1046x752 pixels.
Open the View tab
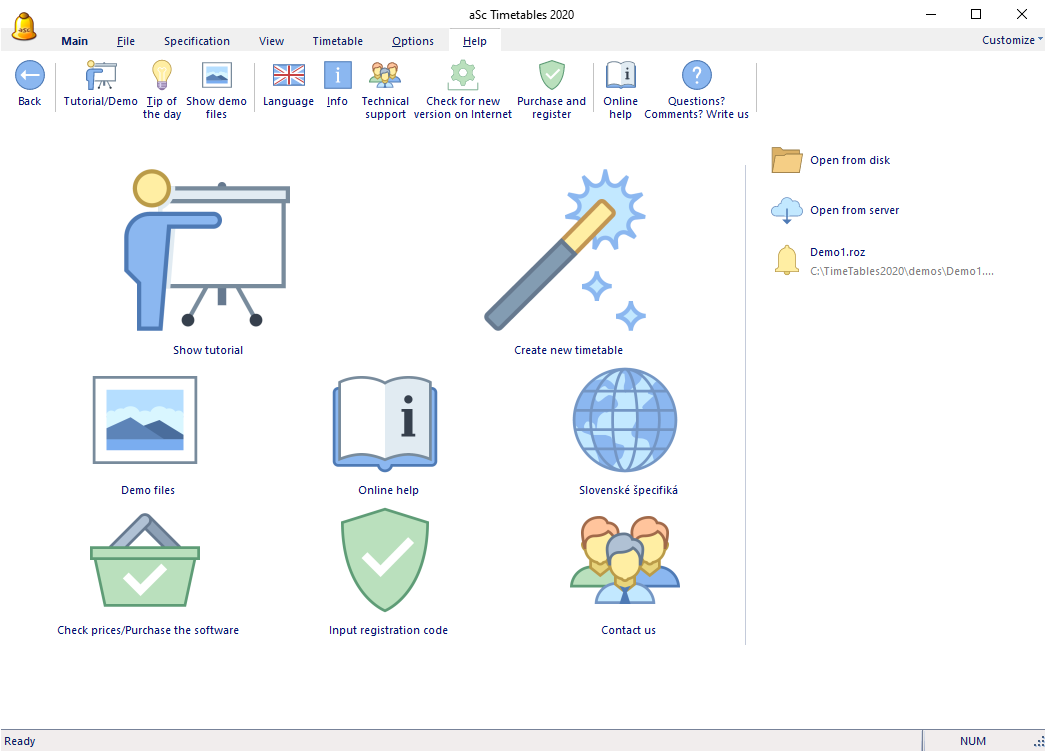pyautogui.click(x=272, y=41)
